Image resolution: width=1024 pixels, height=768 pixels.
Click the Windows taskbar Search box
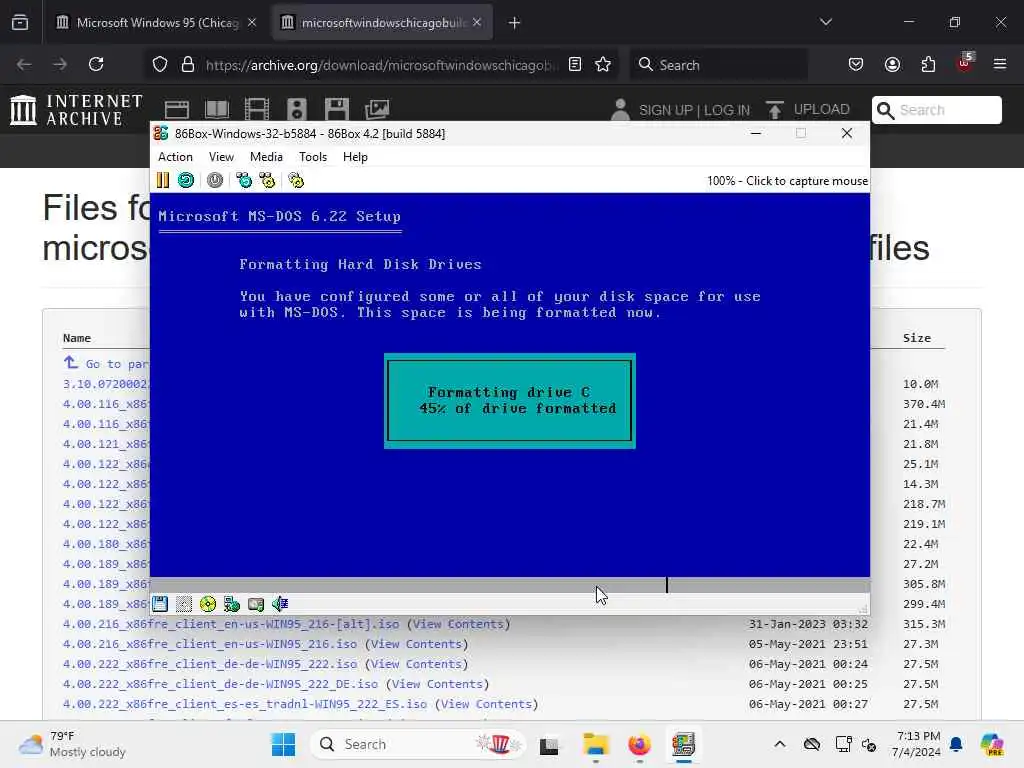418,744
